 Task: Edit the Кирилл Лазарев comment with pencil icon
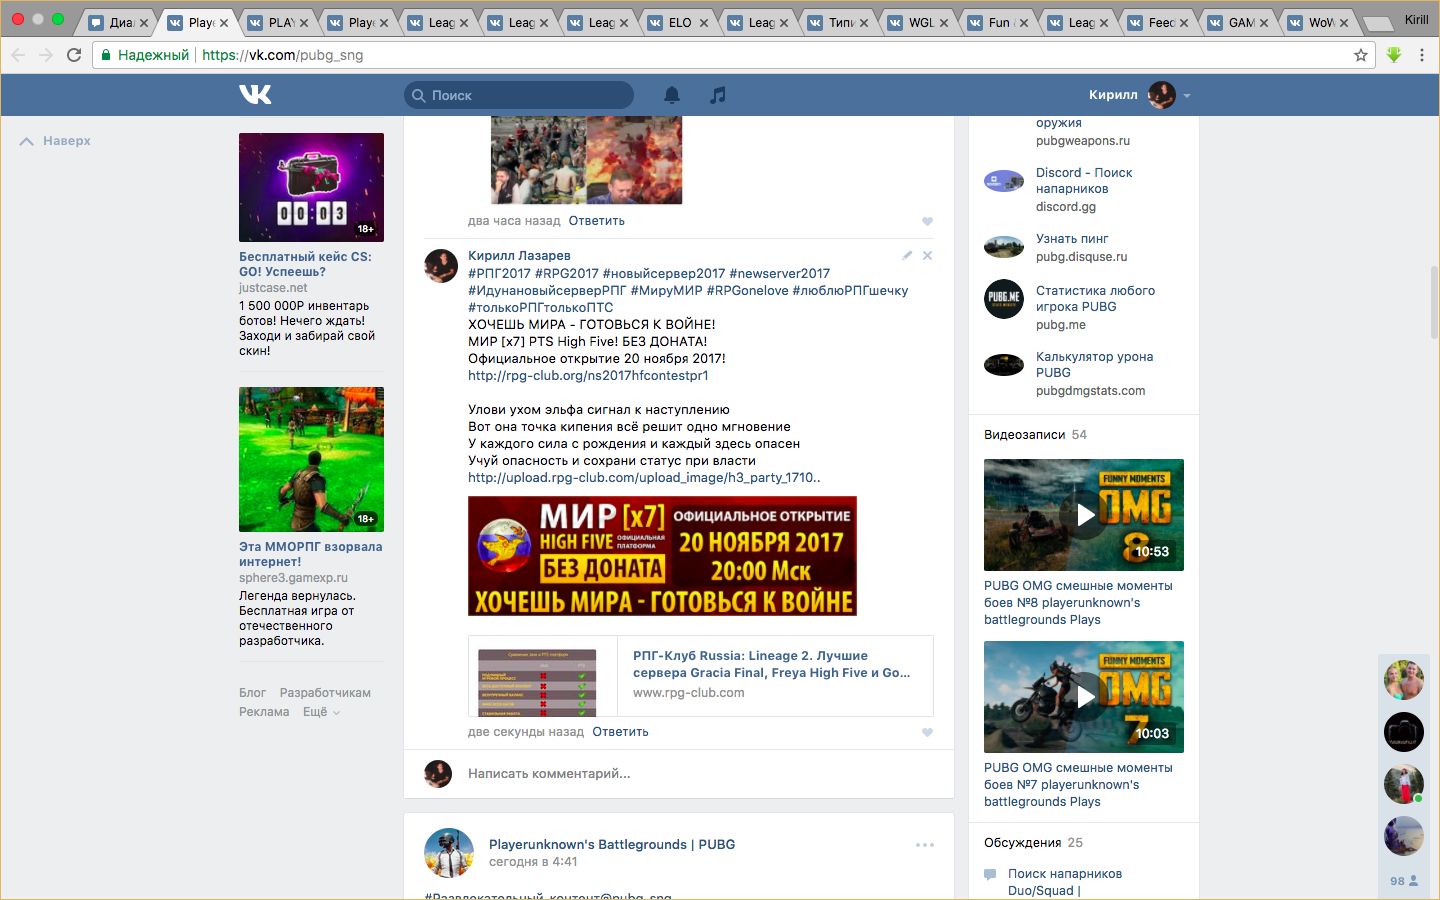(x=907, y=255)
